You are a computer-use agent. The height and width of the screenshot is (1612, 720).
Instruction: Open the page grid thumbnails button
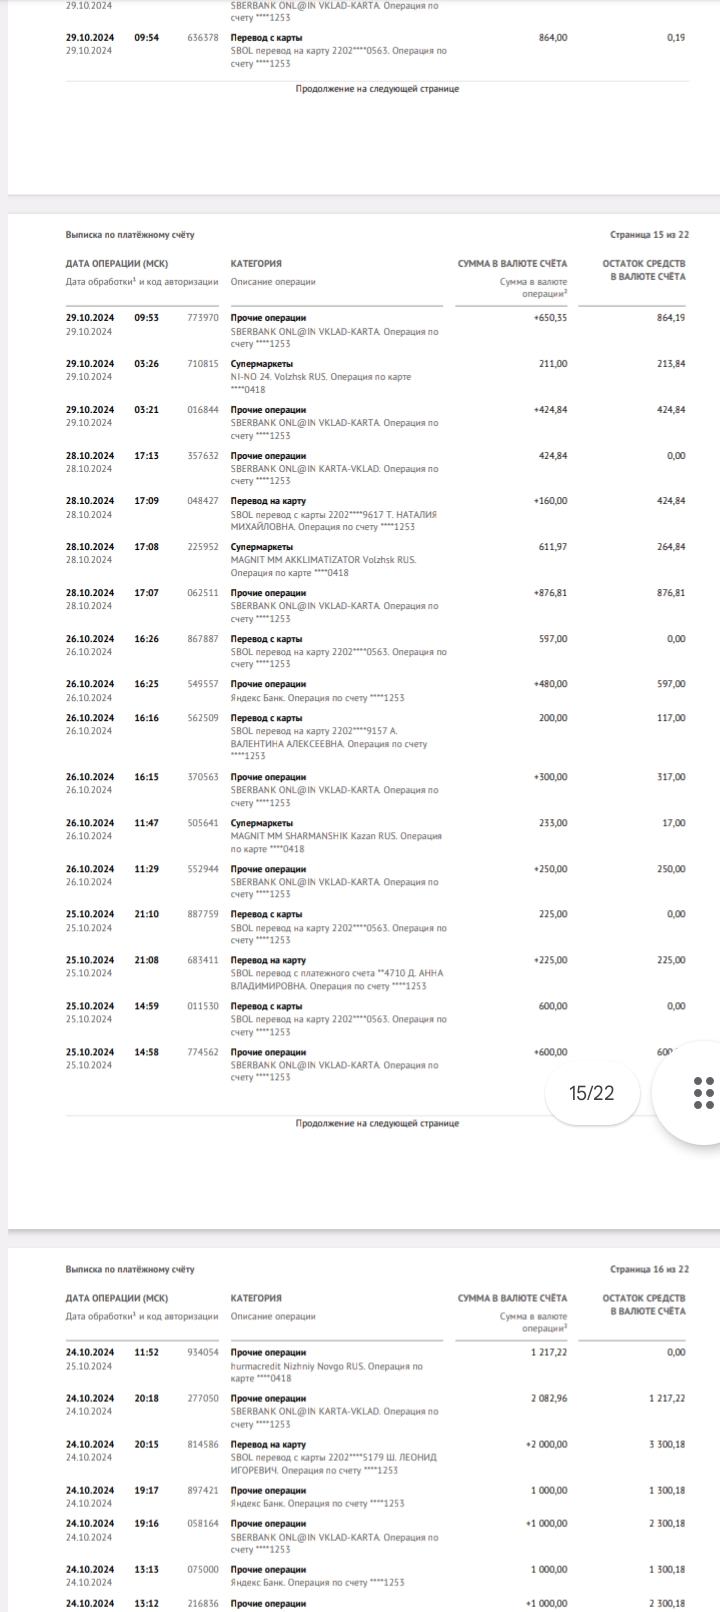tap(703, 1092)
